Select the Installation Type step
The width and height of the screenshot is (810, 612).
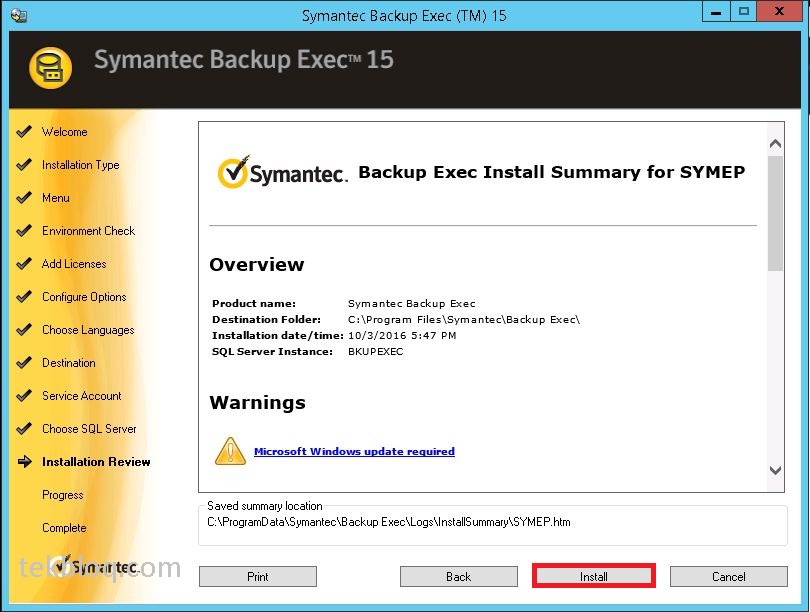pos(81,165)
